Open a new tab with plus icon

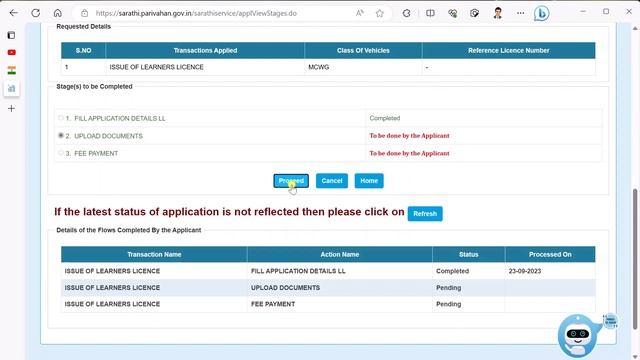coord(11,108)
